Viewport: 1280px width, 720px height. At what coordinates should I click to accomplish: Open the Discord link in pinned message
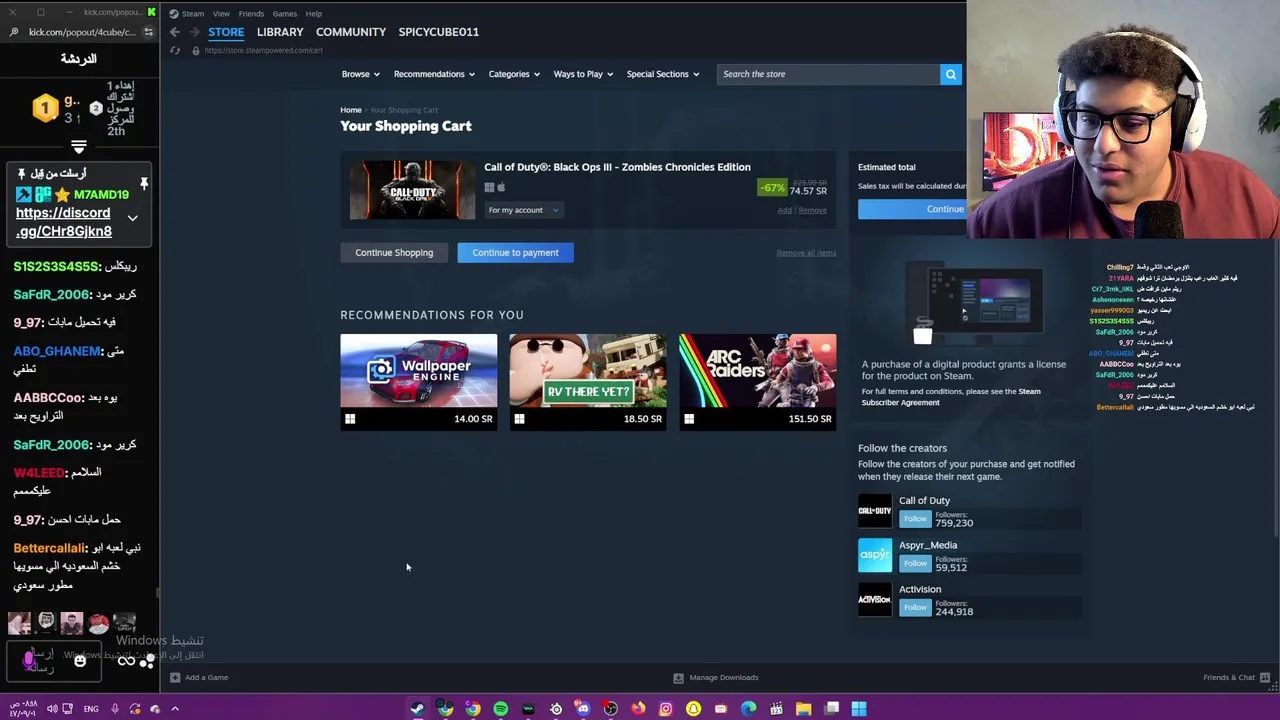tap(64, 222)
